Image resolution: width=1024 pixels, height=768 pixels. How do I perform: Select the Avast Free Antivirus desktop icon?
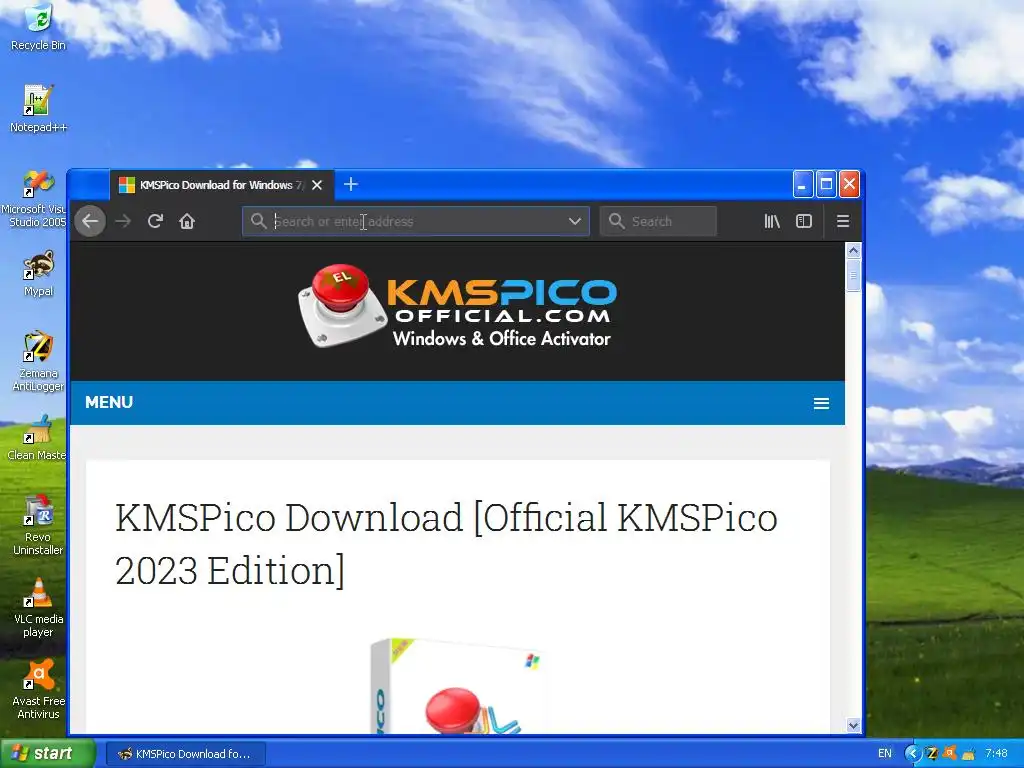click(38, 690)
